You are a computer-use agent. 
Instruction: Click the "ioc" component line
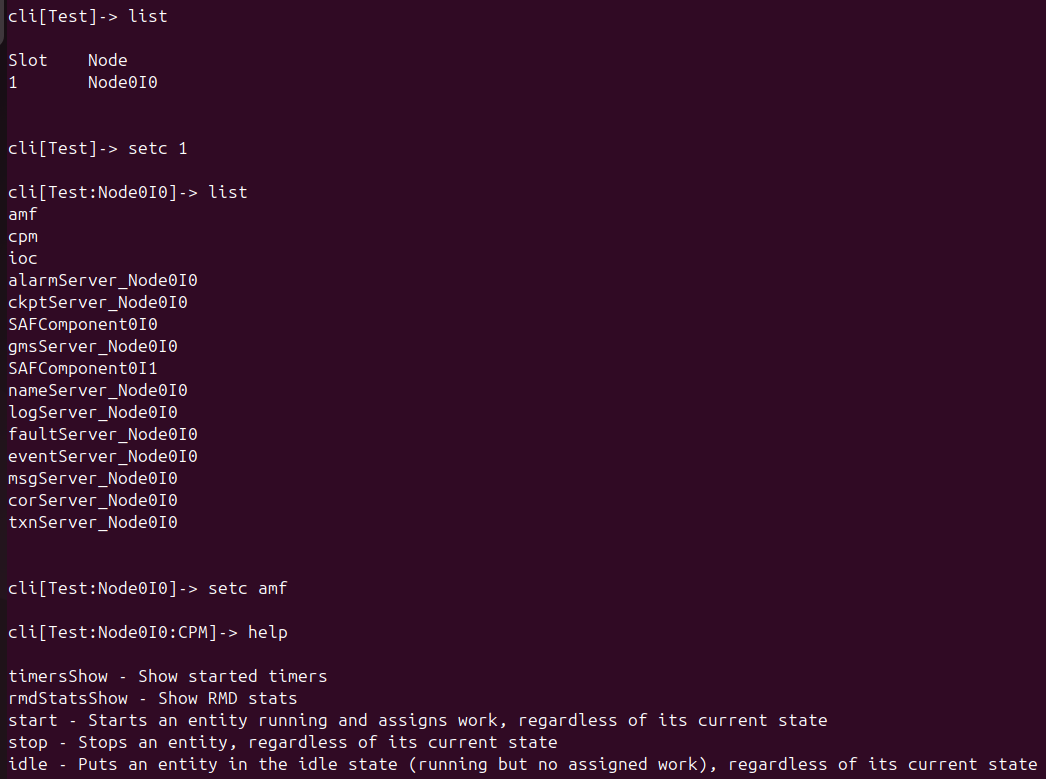23,259
